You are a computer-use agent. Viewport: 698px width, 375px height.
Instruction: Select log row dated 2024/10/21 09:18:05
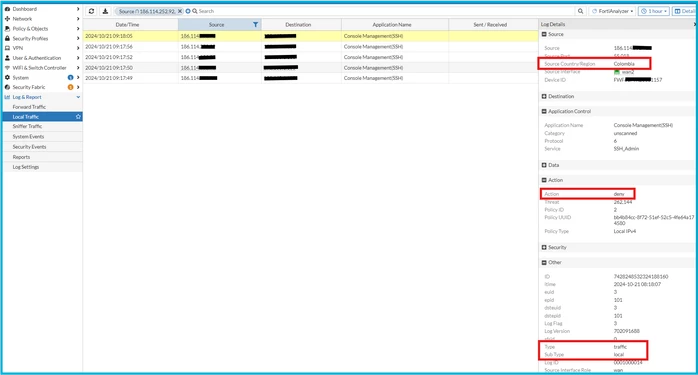pyautogui.click(x=311, y=36)
